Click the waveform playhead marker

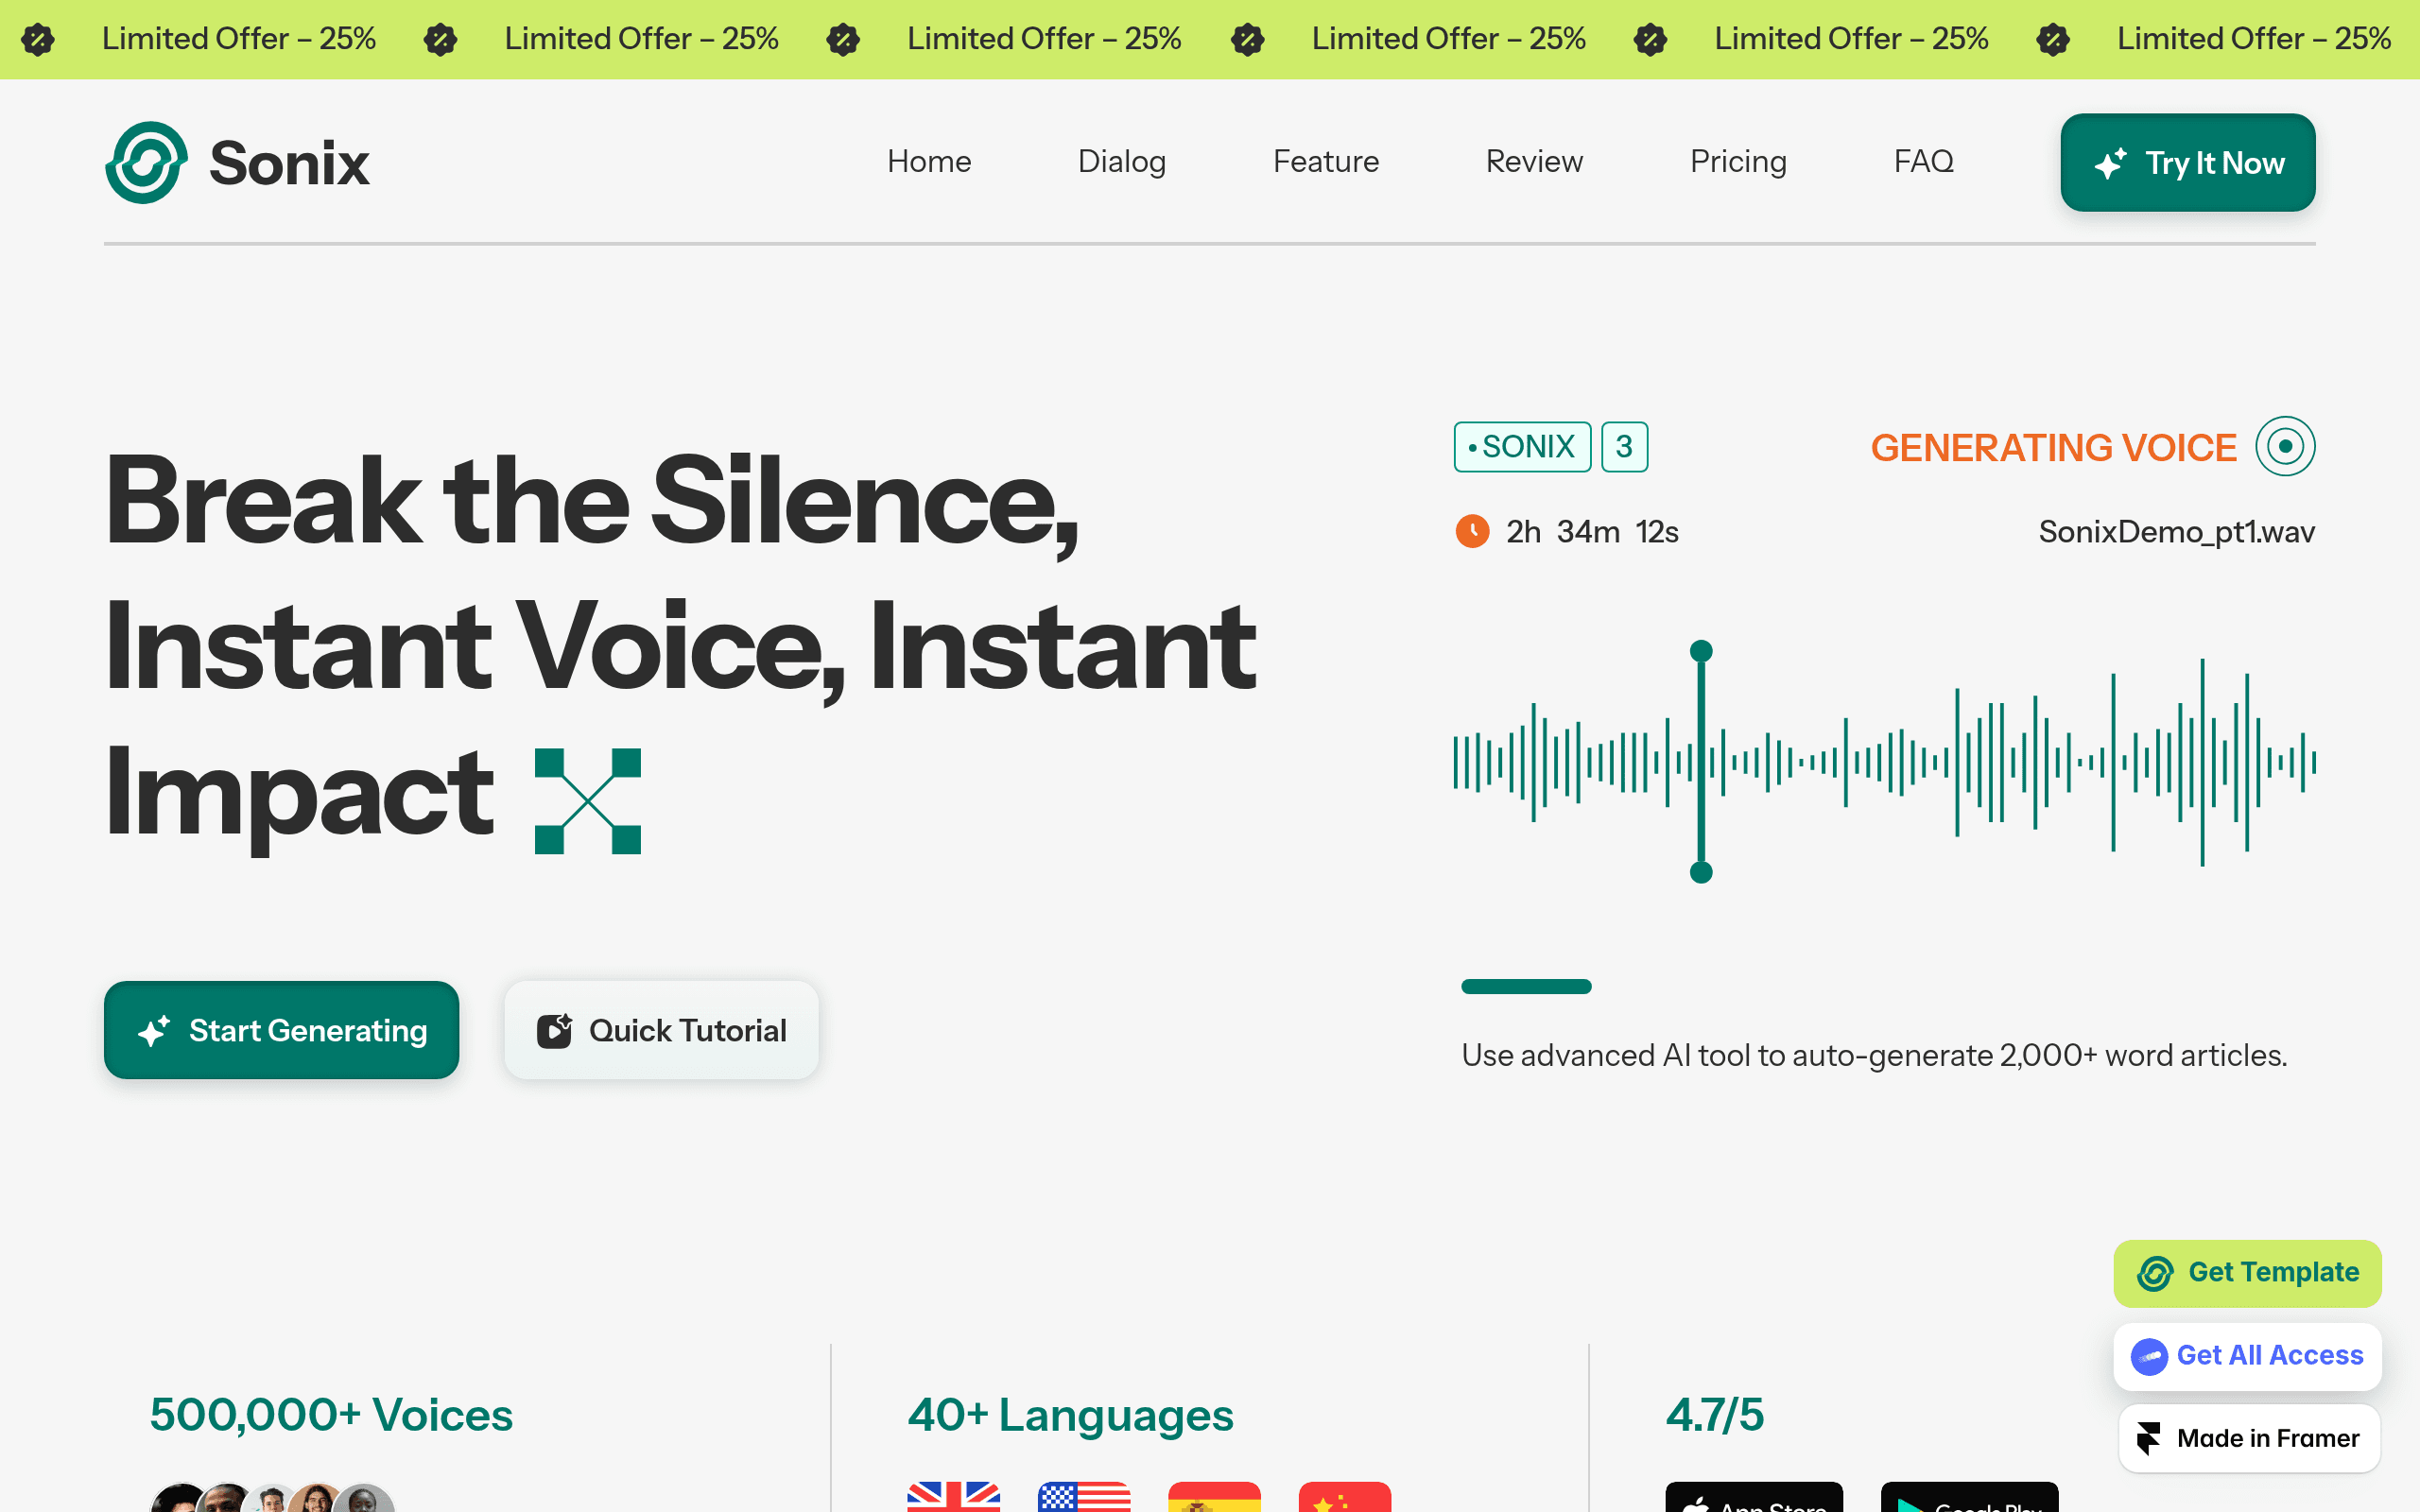point(1701,762)
